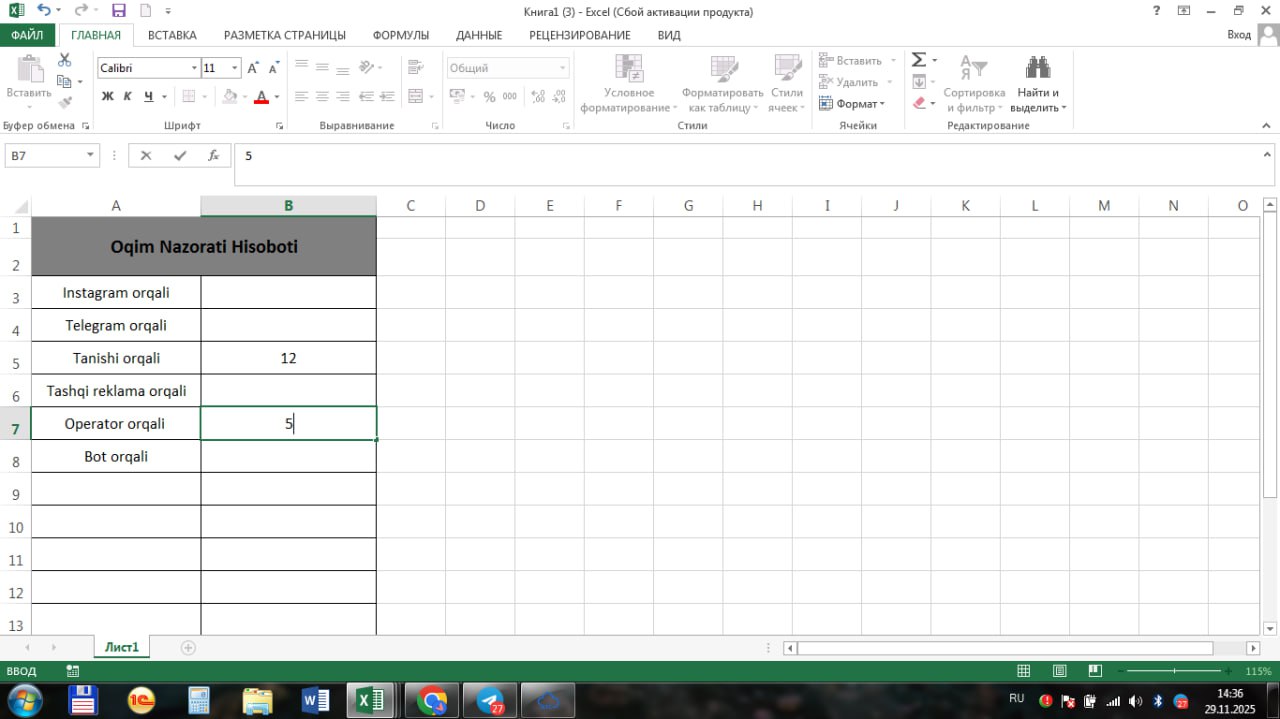The height and width of the screenshot is (719, 1280).
Task: Select cell containing Telegram orqali
Action: 116,325
